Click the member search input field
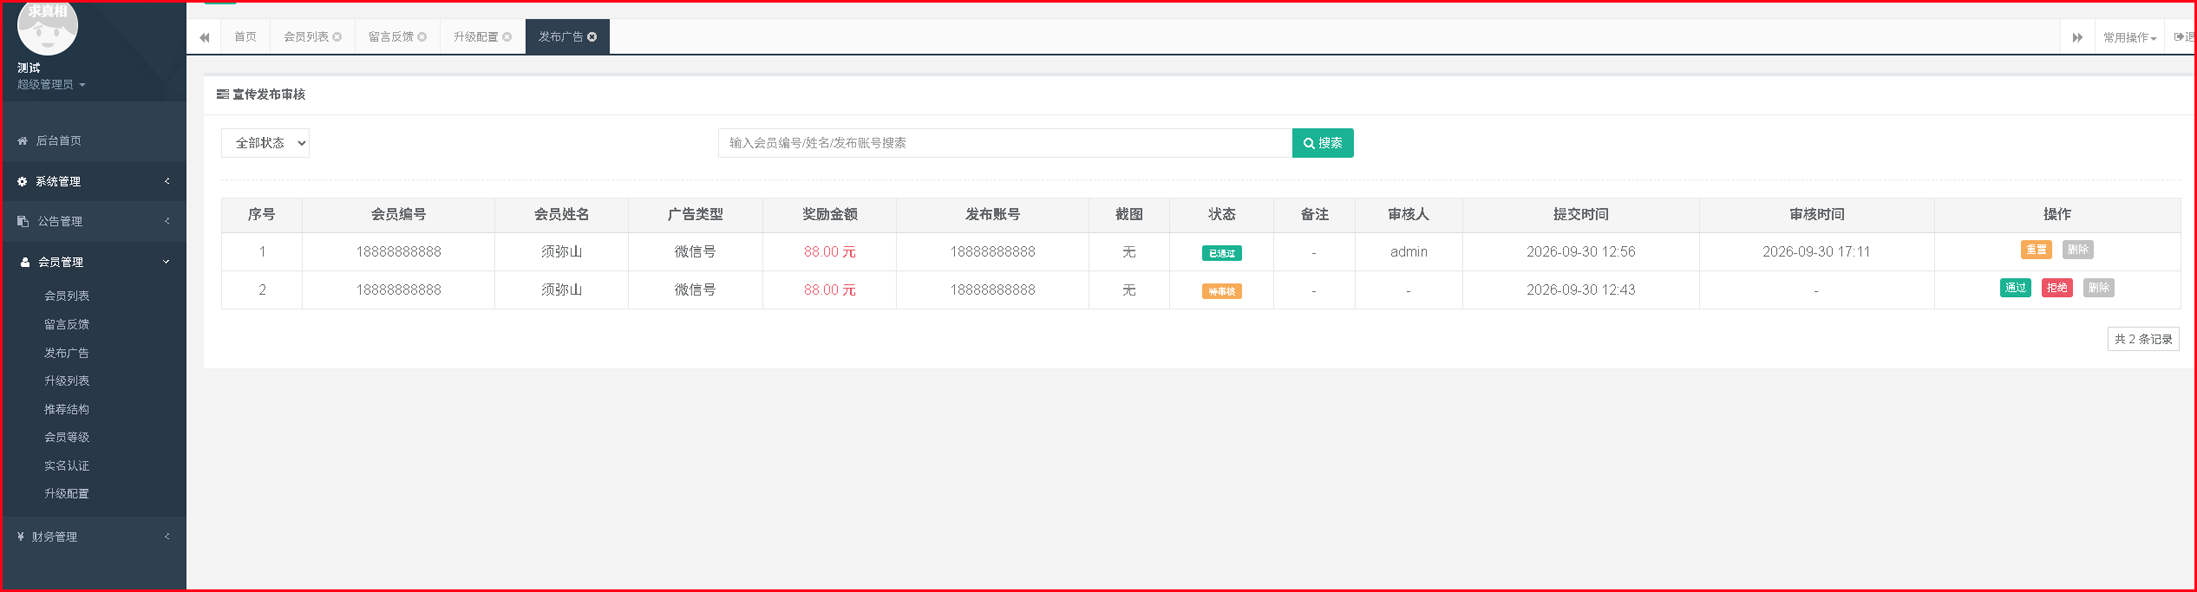 point(1005,143)
